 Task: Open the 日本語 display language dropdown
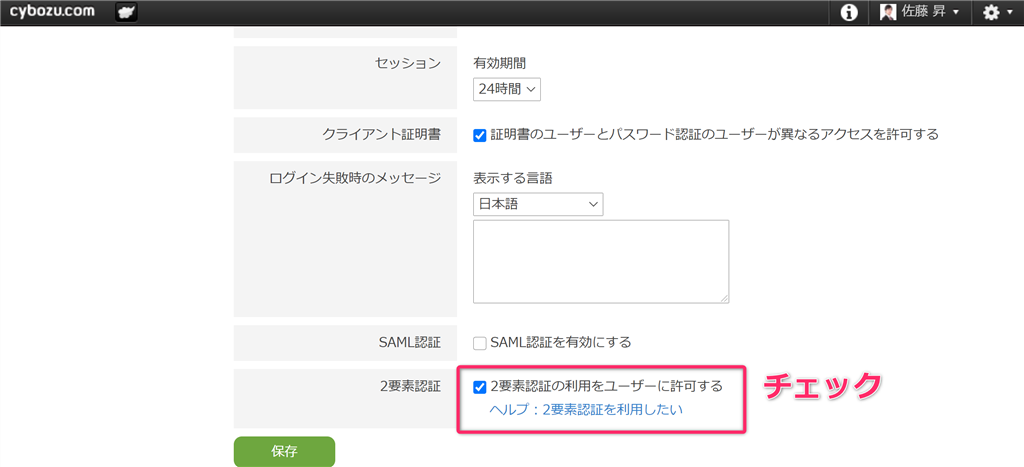(x=538, y=204)
